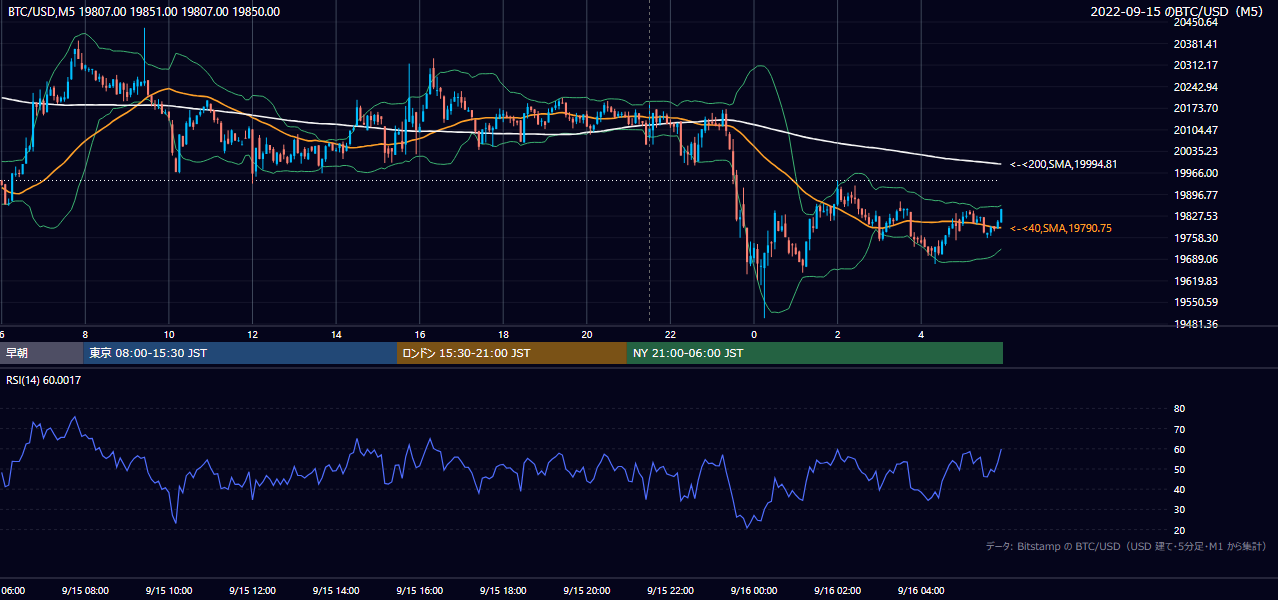The image size is (1278, 600).
Task: Click RSI axis level 40
Action: 1179,489
